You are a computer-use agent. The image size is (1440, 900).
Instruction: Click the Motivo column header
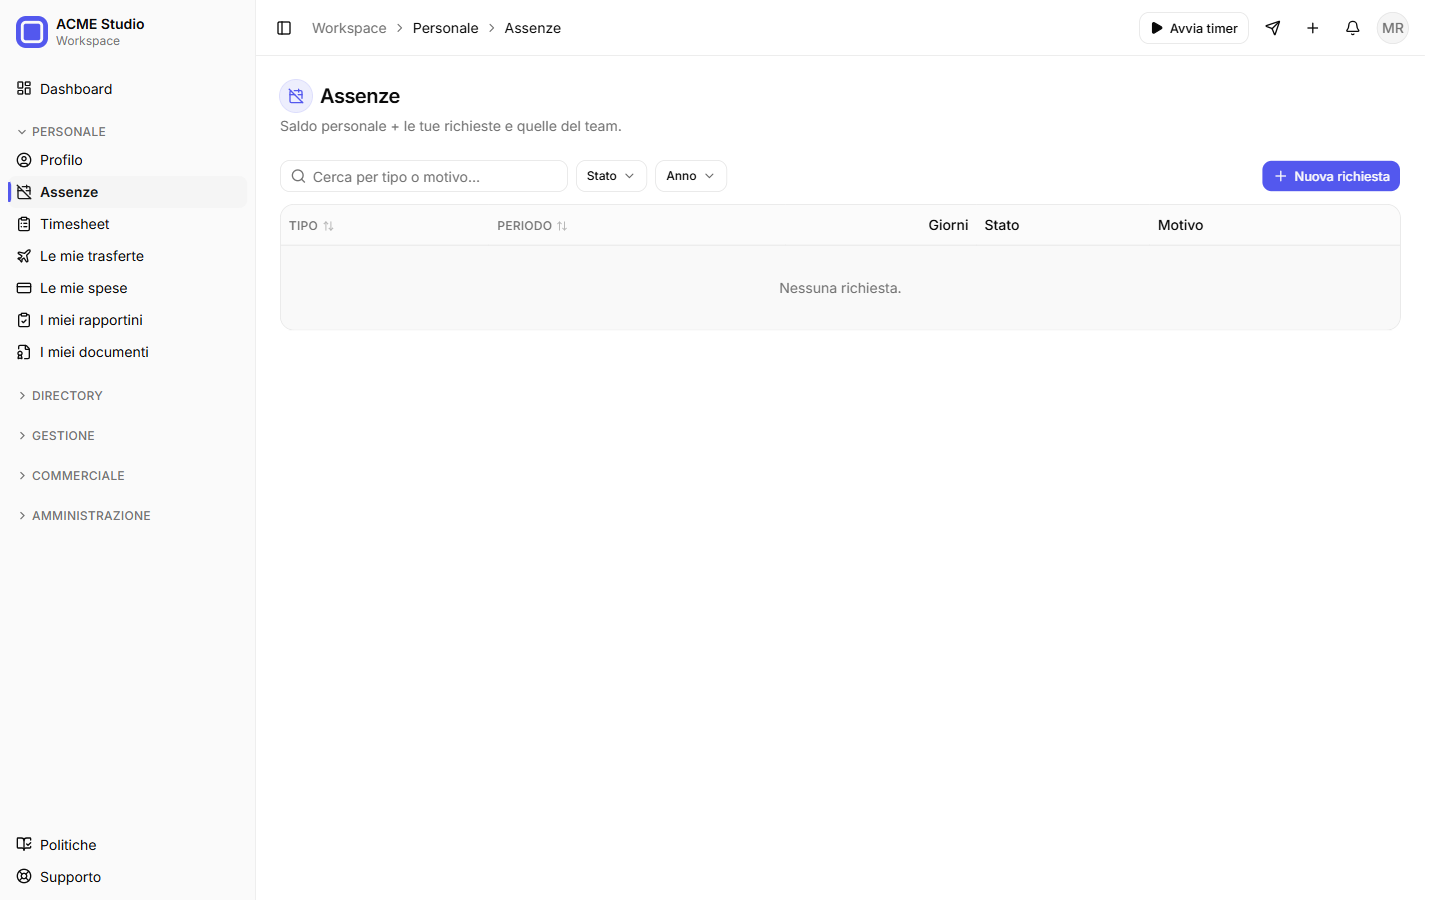(1181, 225)
